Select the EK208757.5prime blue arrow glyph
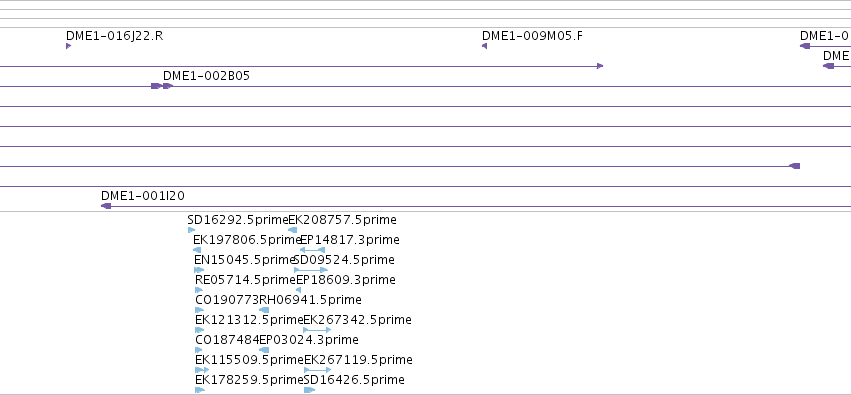 tap(293, 230)
